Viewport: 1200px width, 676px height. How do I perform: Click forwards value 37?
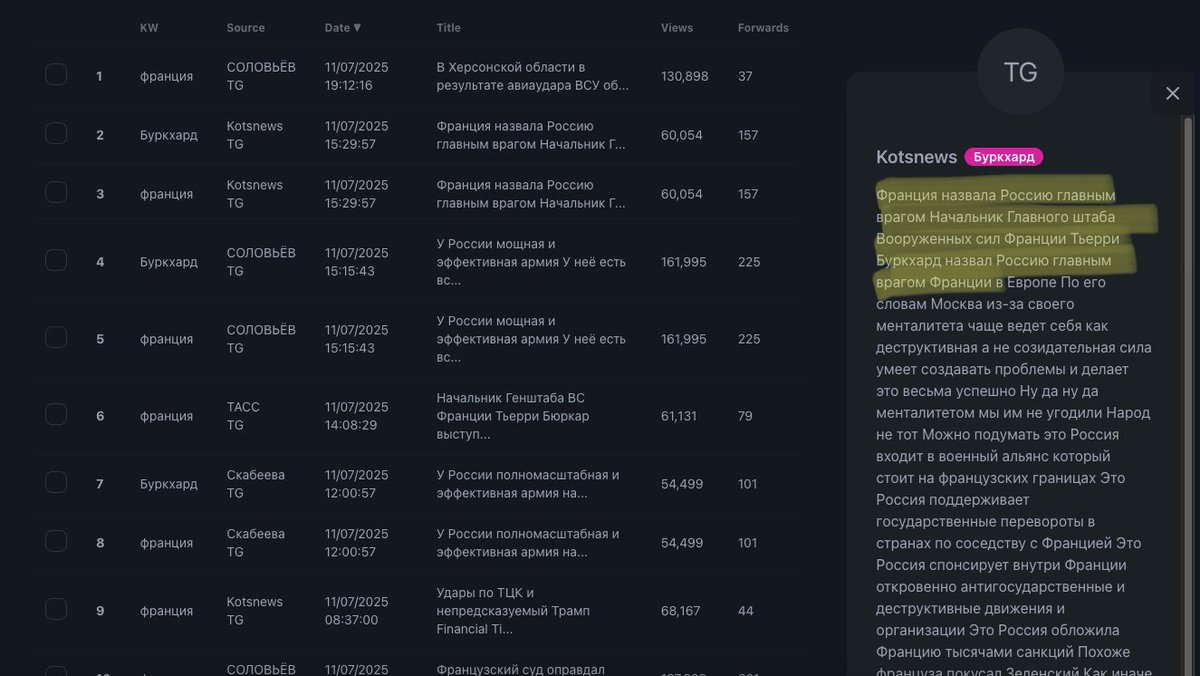tap(745, 76)
